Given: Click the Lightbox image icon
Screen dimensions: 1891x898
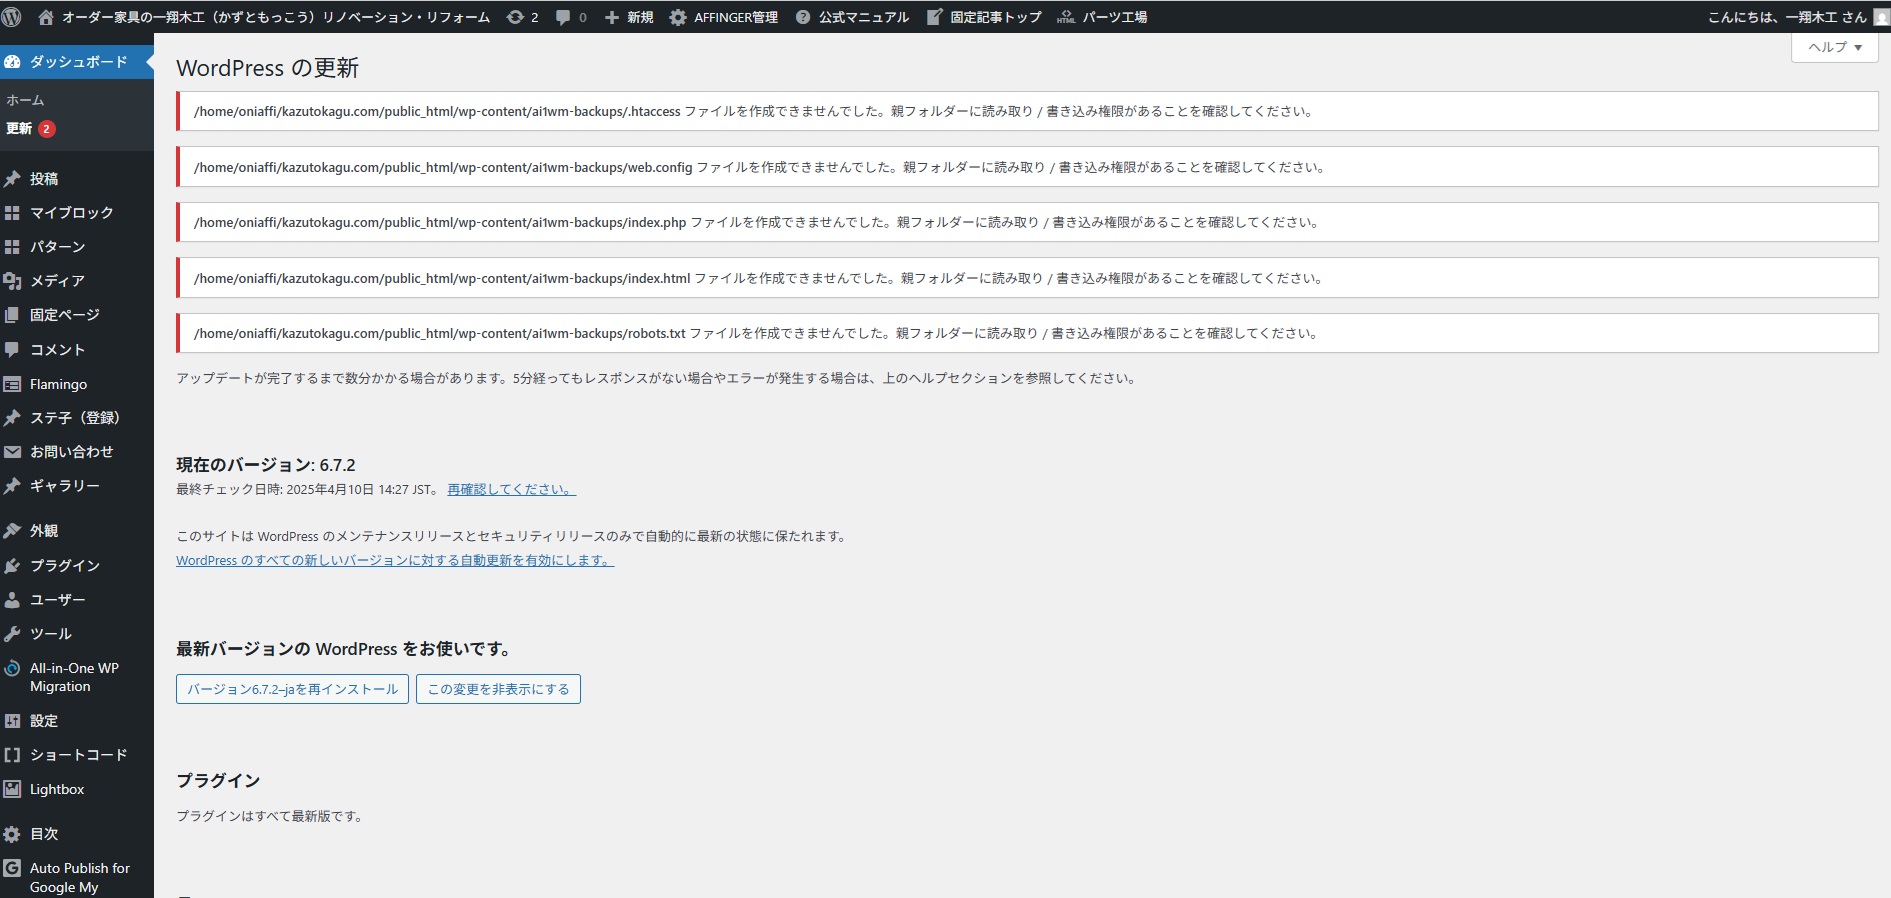Looking at the screenshot, I should click(12, 789).
